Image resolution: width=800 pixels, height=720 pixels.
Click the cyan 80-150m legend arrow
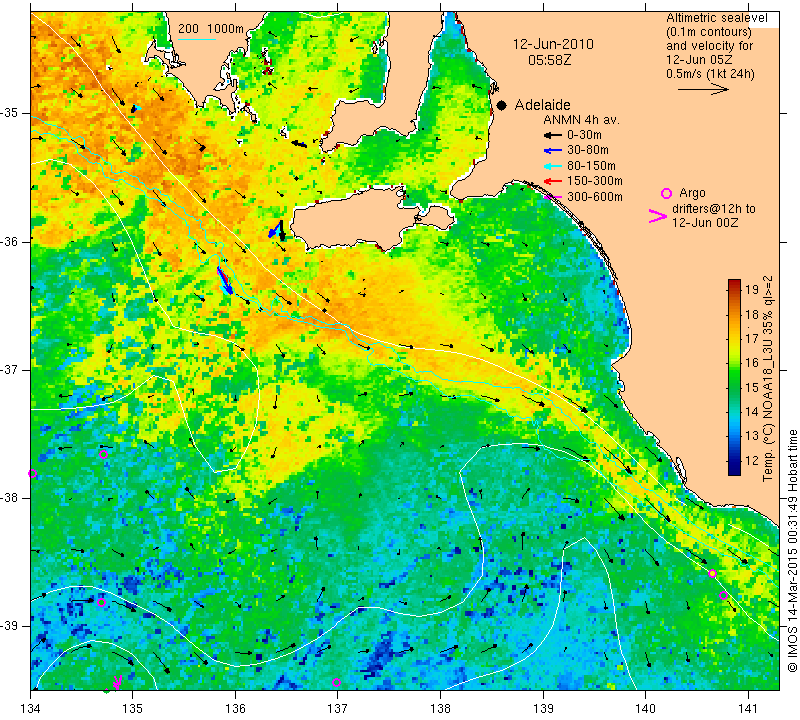click(x=552, y=166)
